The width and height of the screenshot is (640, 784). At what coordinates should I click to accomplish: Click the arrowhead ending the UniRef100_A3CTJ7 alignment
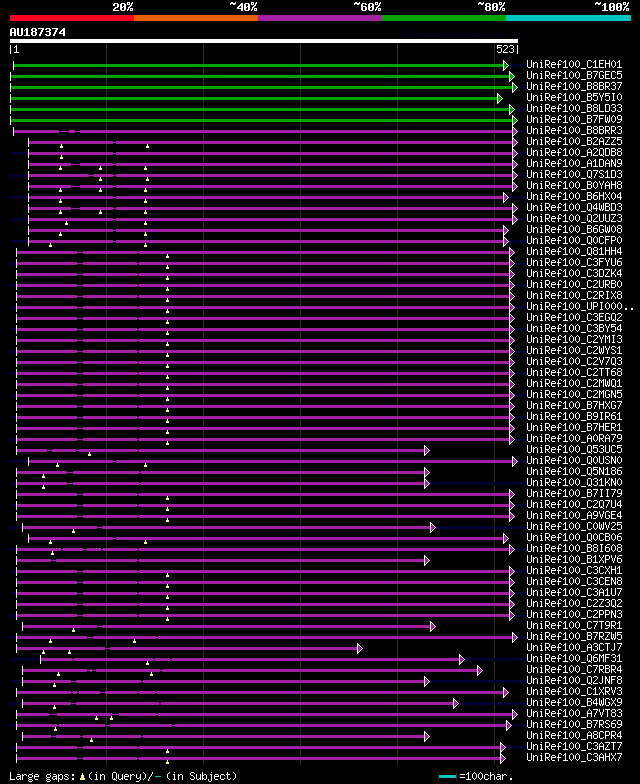coord(360,648)
